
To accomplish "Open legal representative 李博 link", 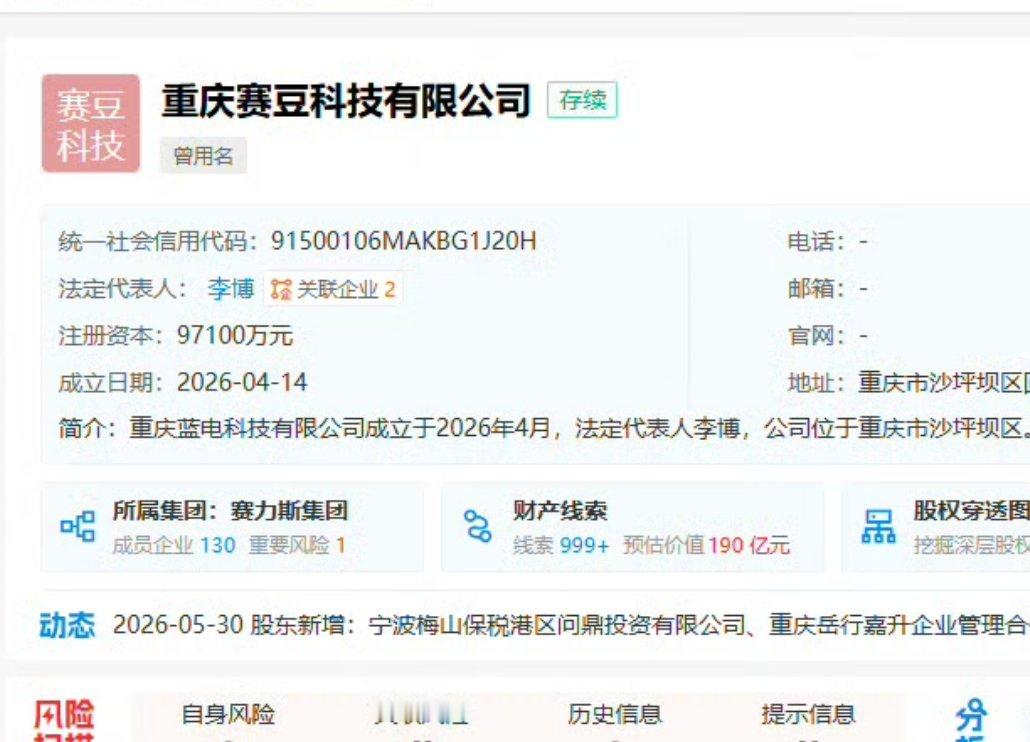I will pos(231,289).
